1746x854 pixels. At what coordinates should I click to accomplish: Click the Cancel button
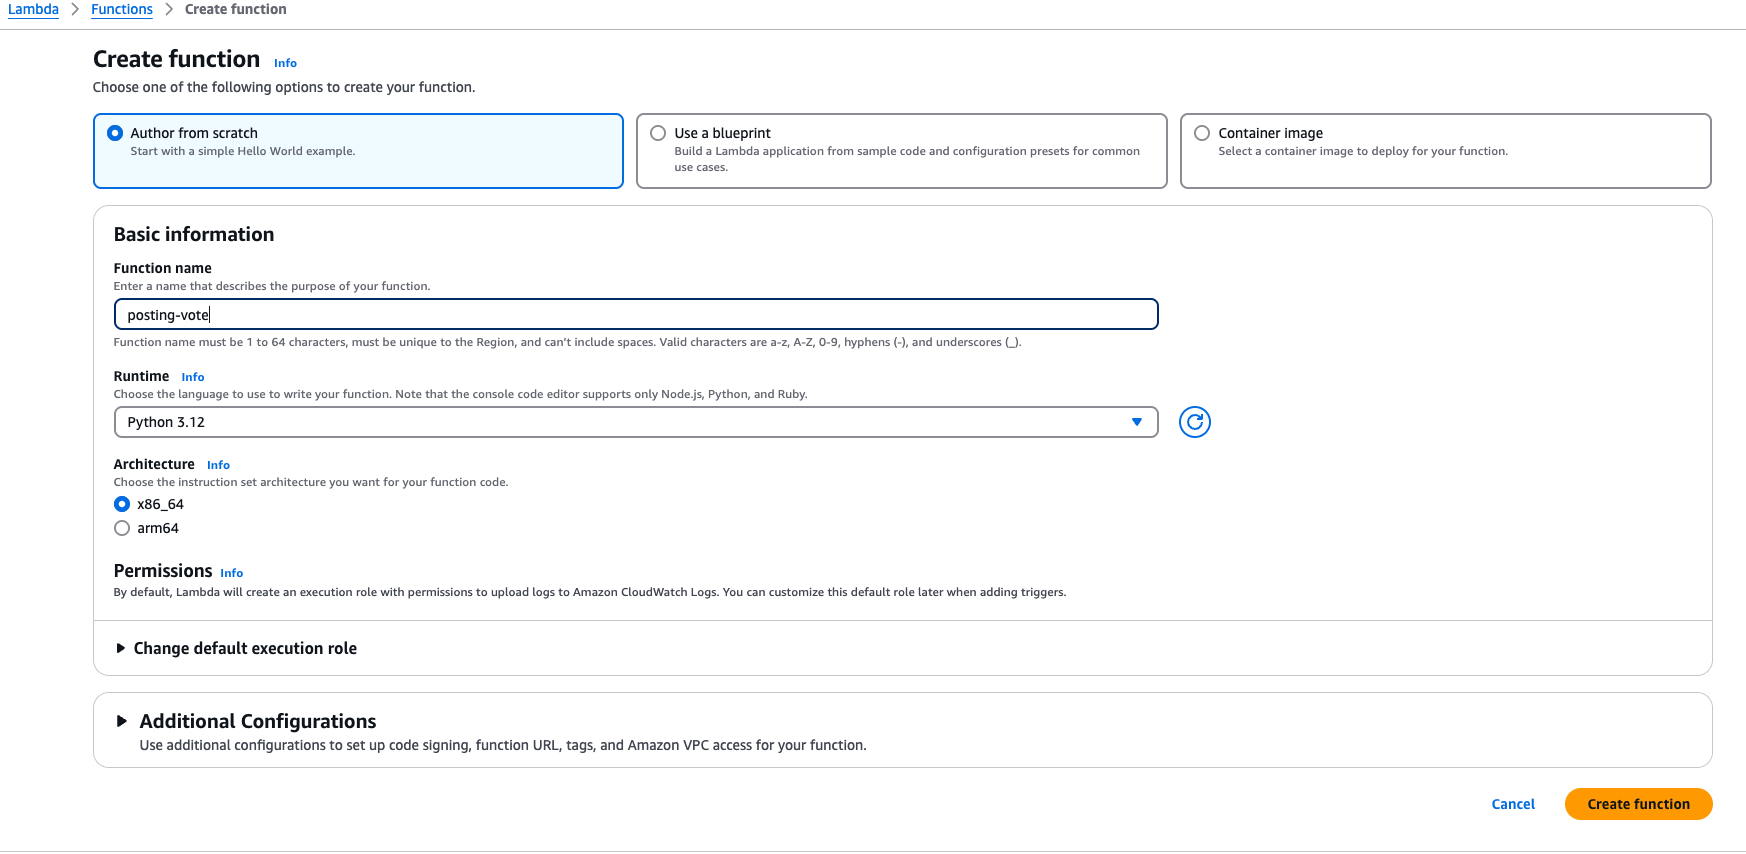[x=1512, y=804]
